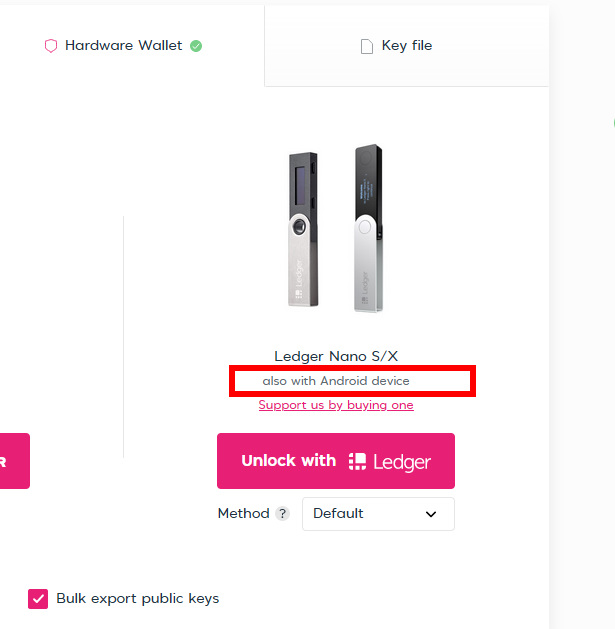This screenshot has height=629, width=615.
Task: Click the 'Bulk export public keys' label
Action: pyautogui.click(x=137, y=599)
